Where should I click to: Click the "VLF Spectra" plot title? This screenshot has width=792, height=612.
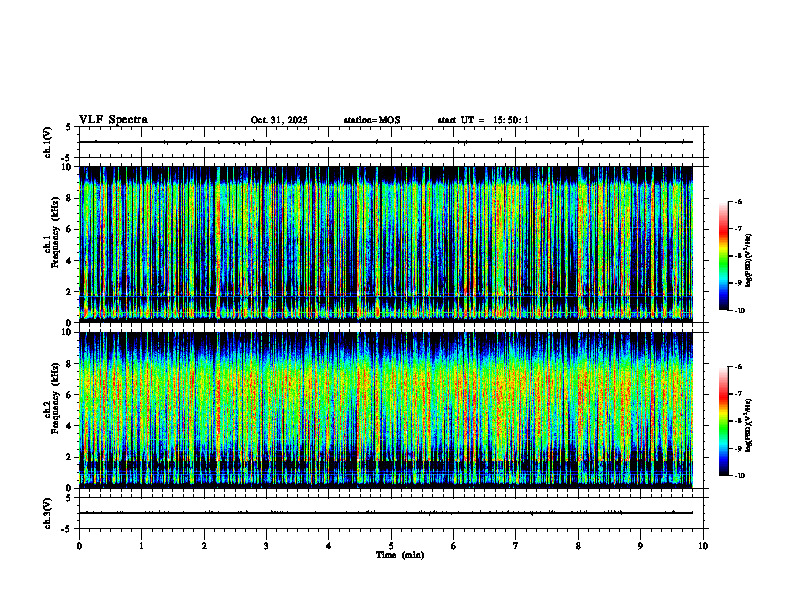click(113, 120)
